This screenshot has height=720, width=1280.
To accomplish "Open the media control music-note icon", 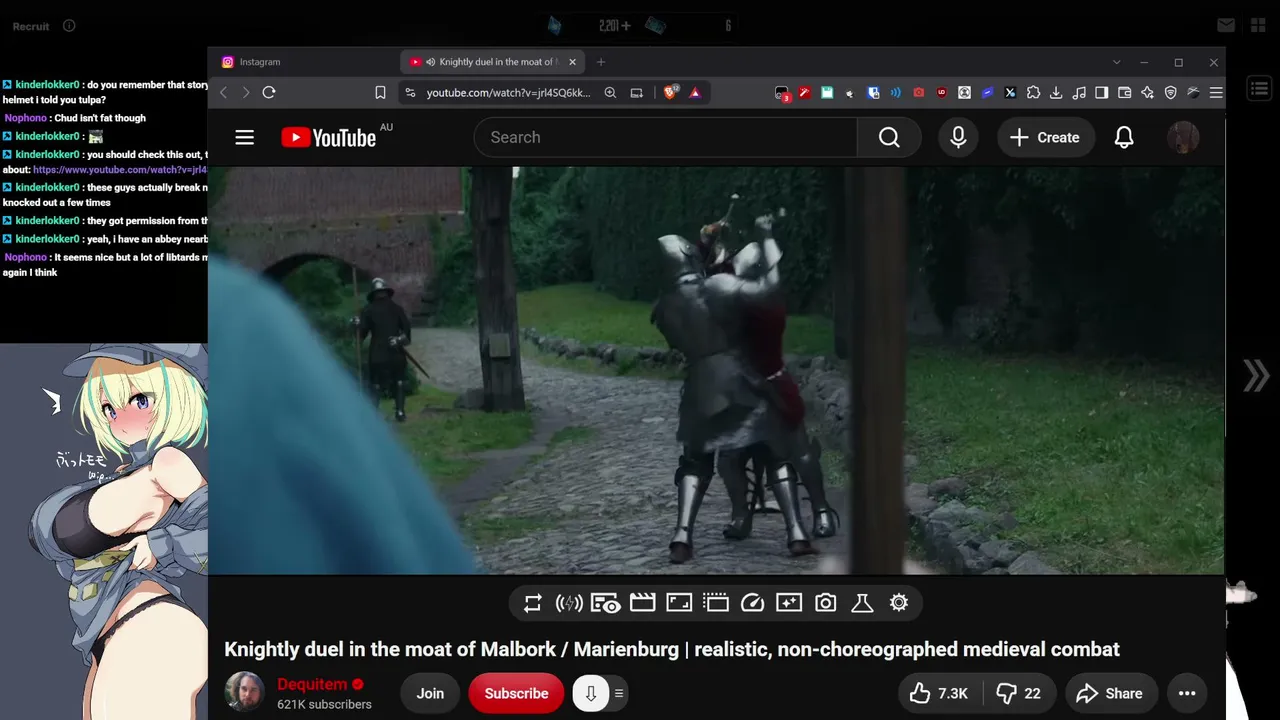I will coord(1079,93).
